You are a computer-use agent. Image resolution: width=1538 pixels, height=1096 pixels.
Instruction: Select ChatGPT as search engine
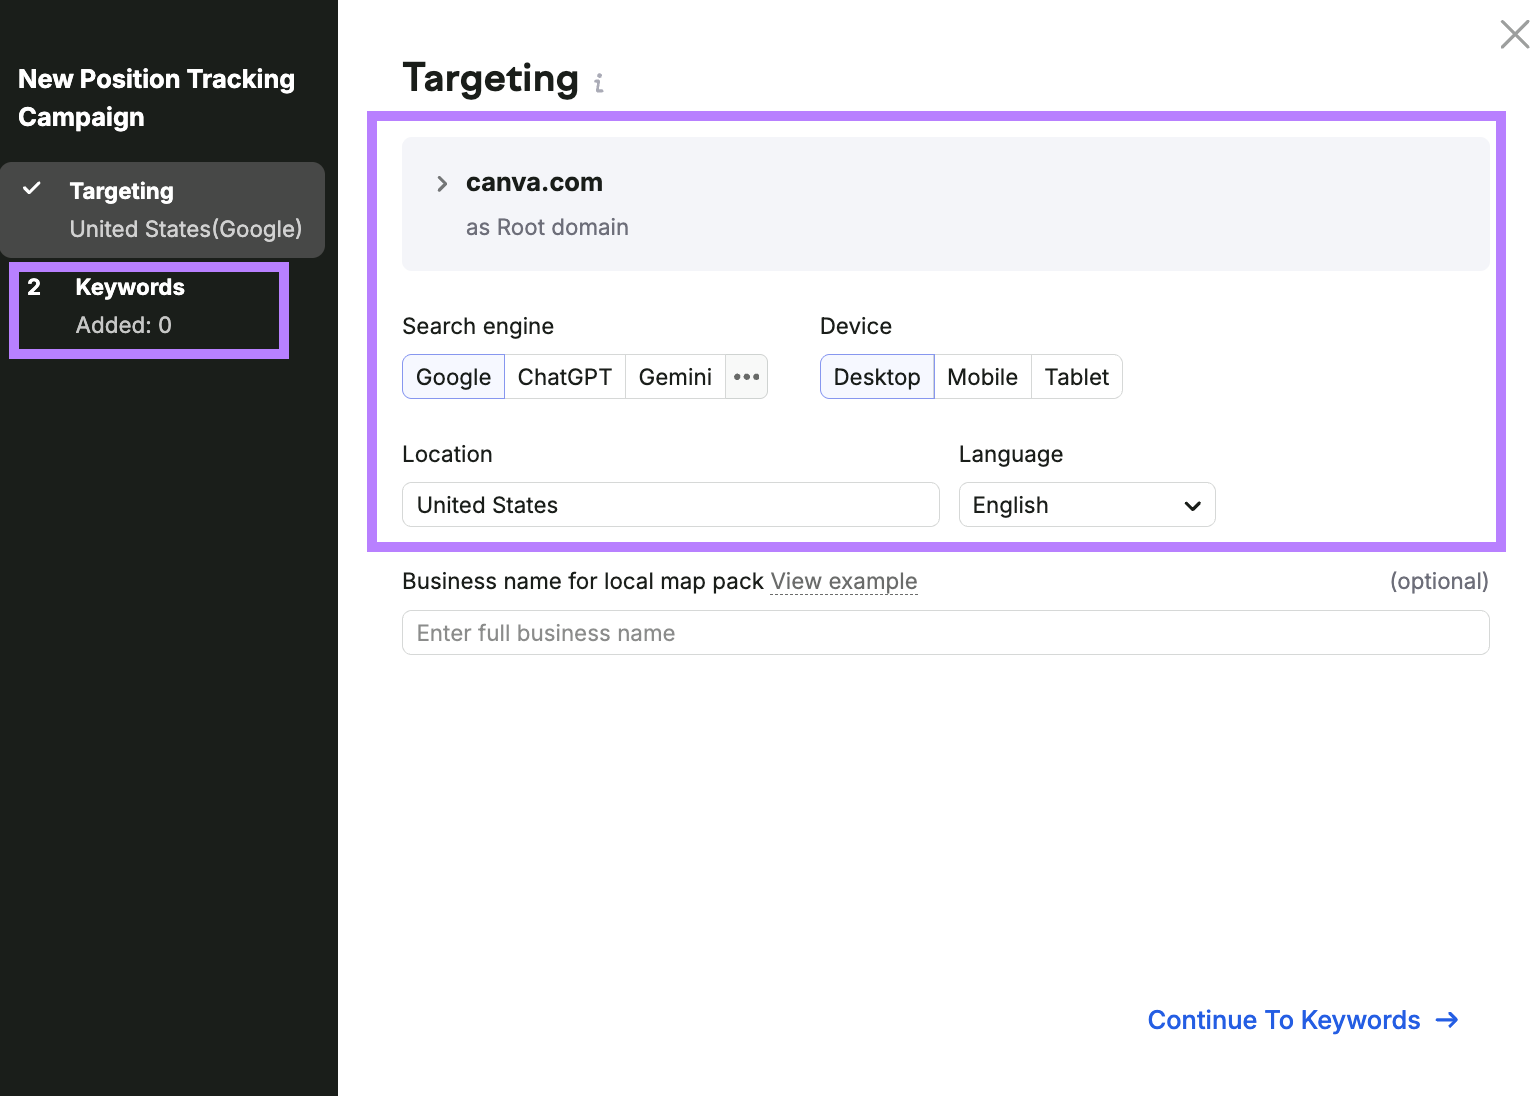(x=565, y=377)
